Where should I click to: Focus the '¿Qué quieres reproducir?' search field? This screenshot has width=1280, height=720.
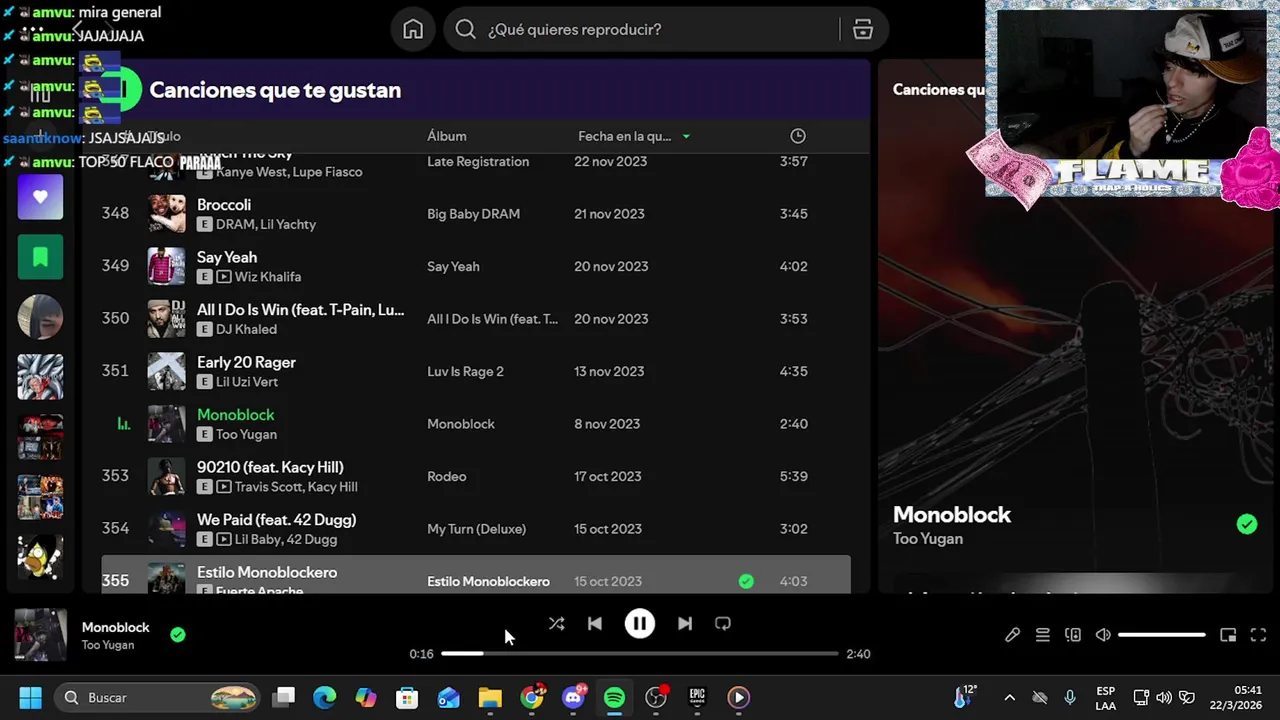click(666, 30)
